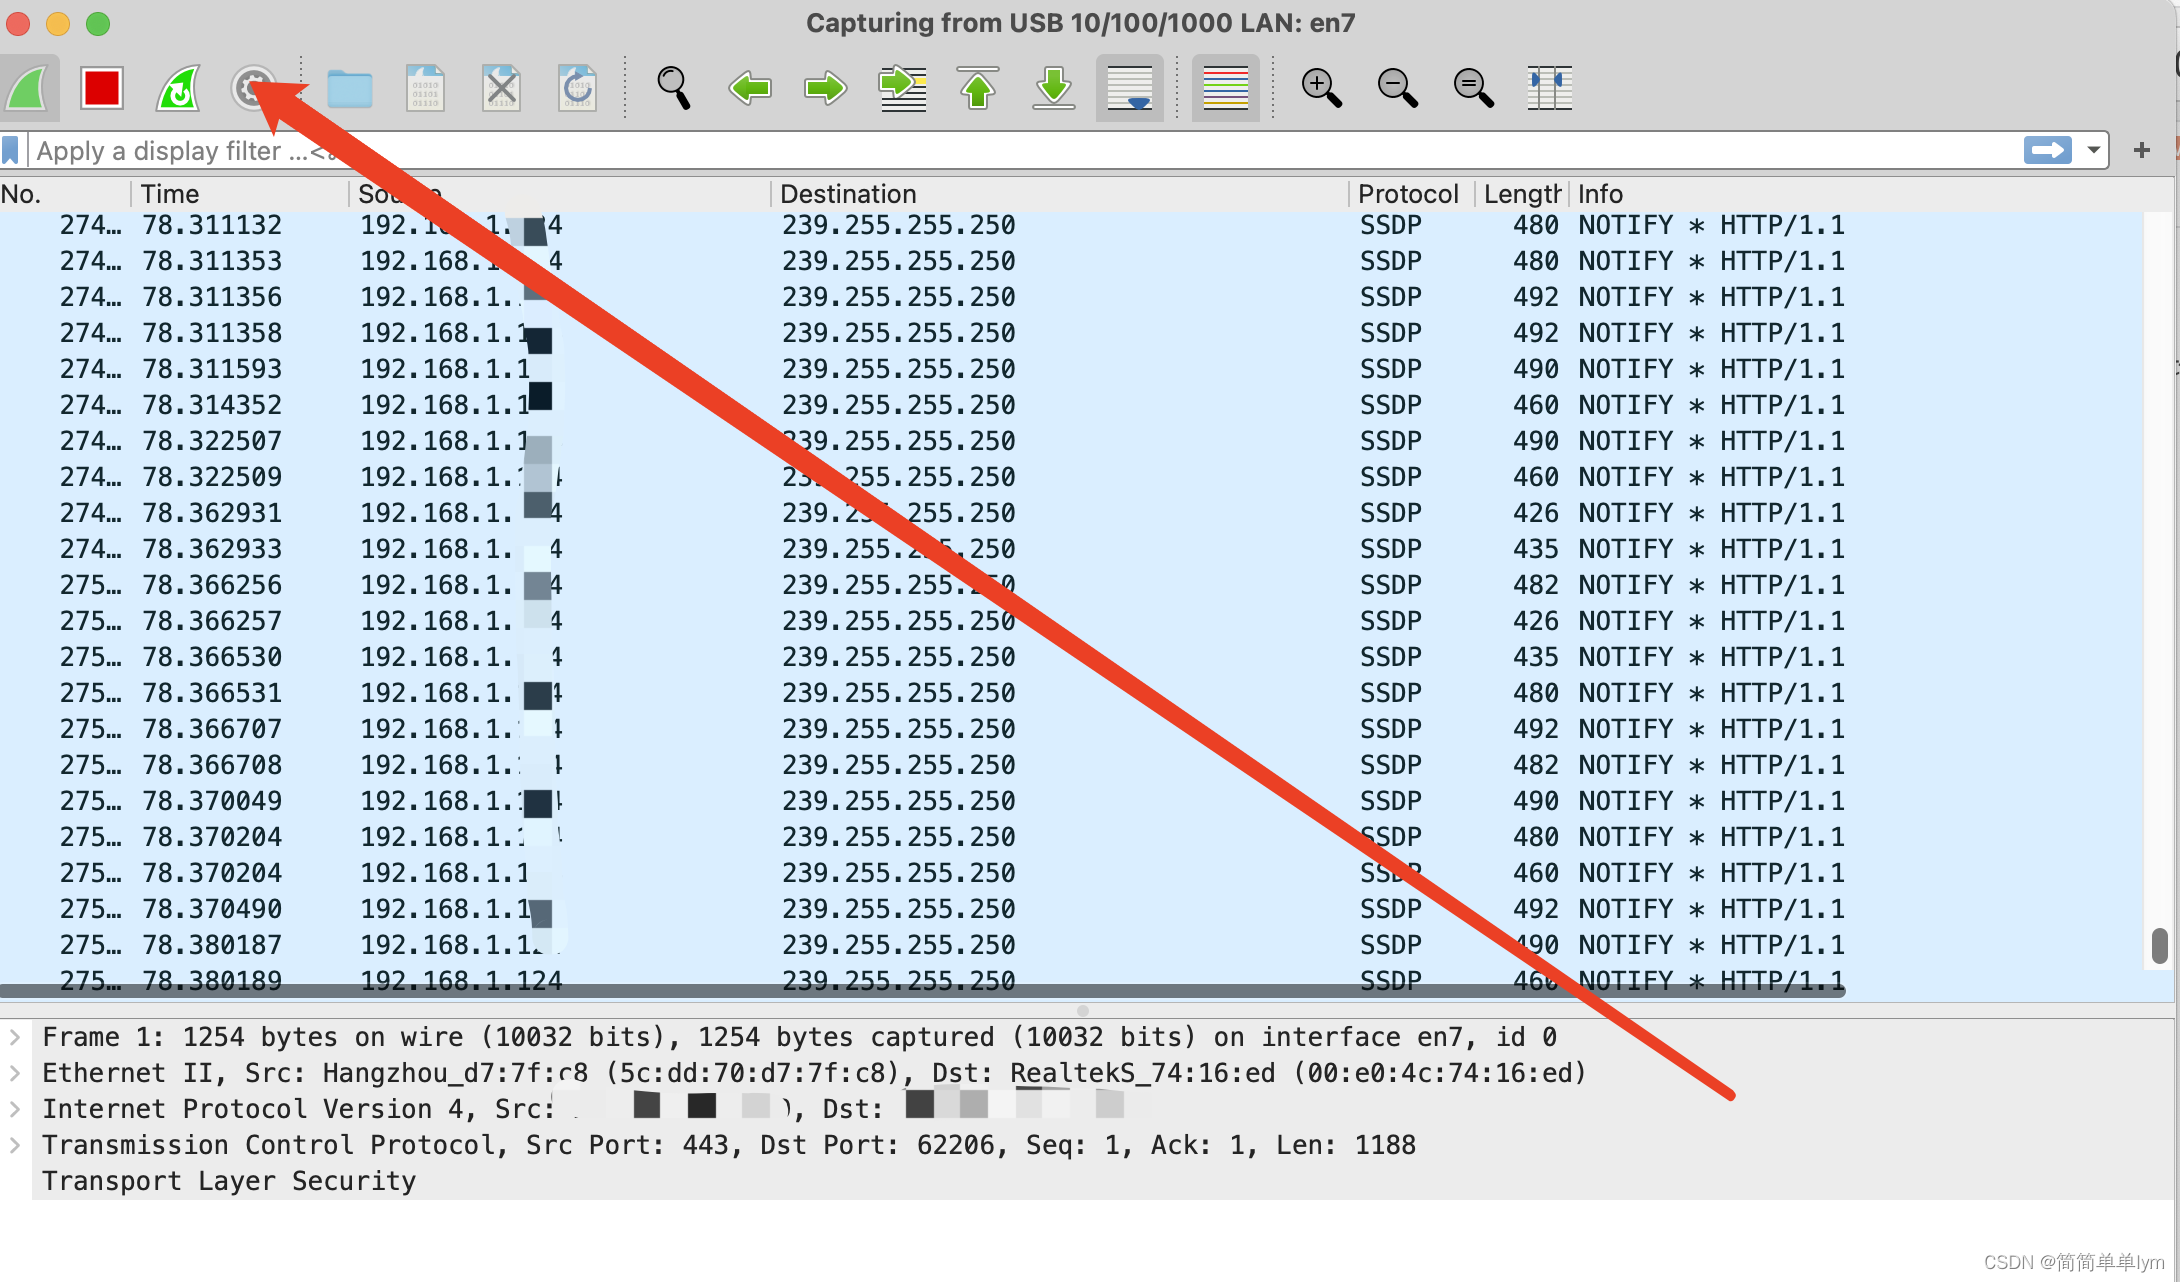Sort by the No. column header
2180x1282 pixels.
[64, 194]
